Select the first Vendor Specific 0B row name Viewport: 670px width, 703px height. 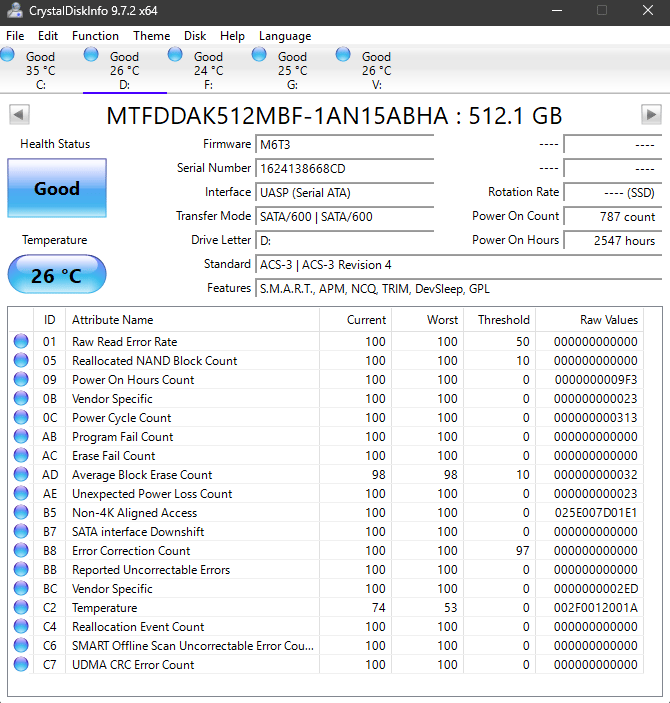pyautogui.click(x=112, y=399)
